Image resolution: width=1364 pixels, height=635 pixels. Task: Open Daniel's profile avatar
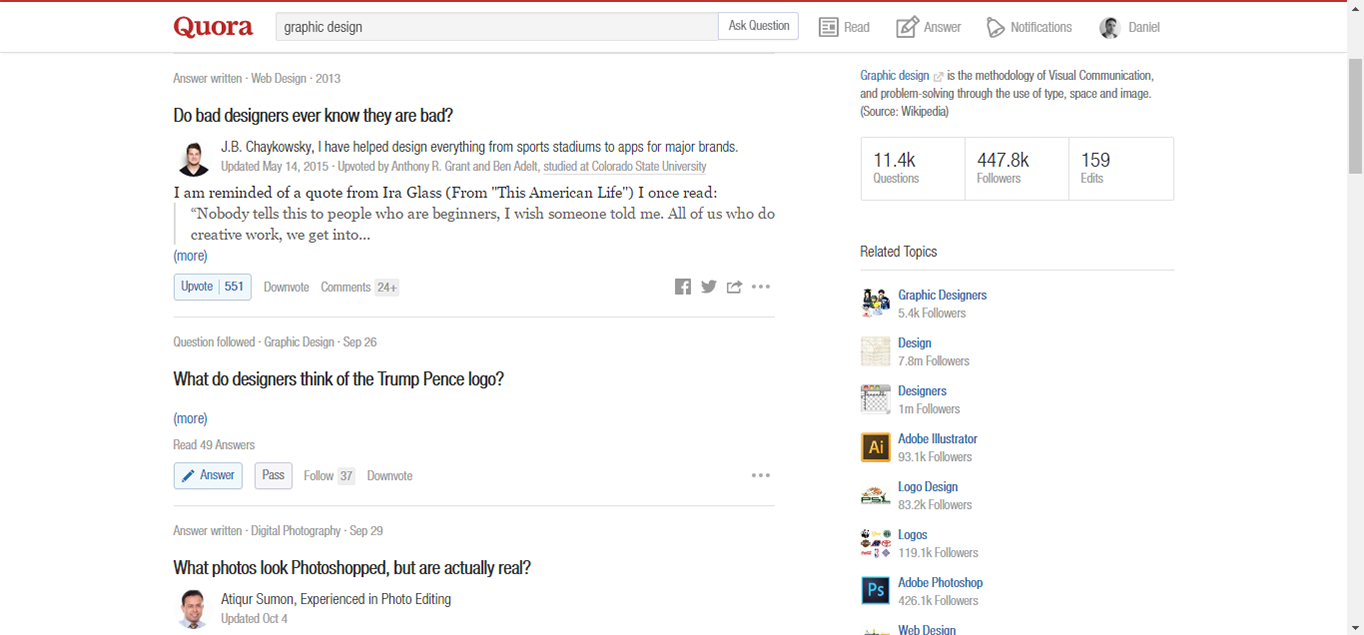pyautogui.click(x=1109, y=27)
